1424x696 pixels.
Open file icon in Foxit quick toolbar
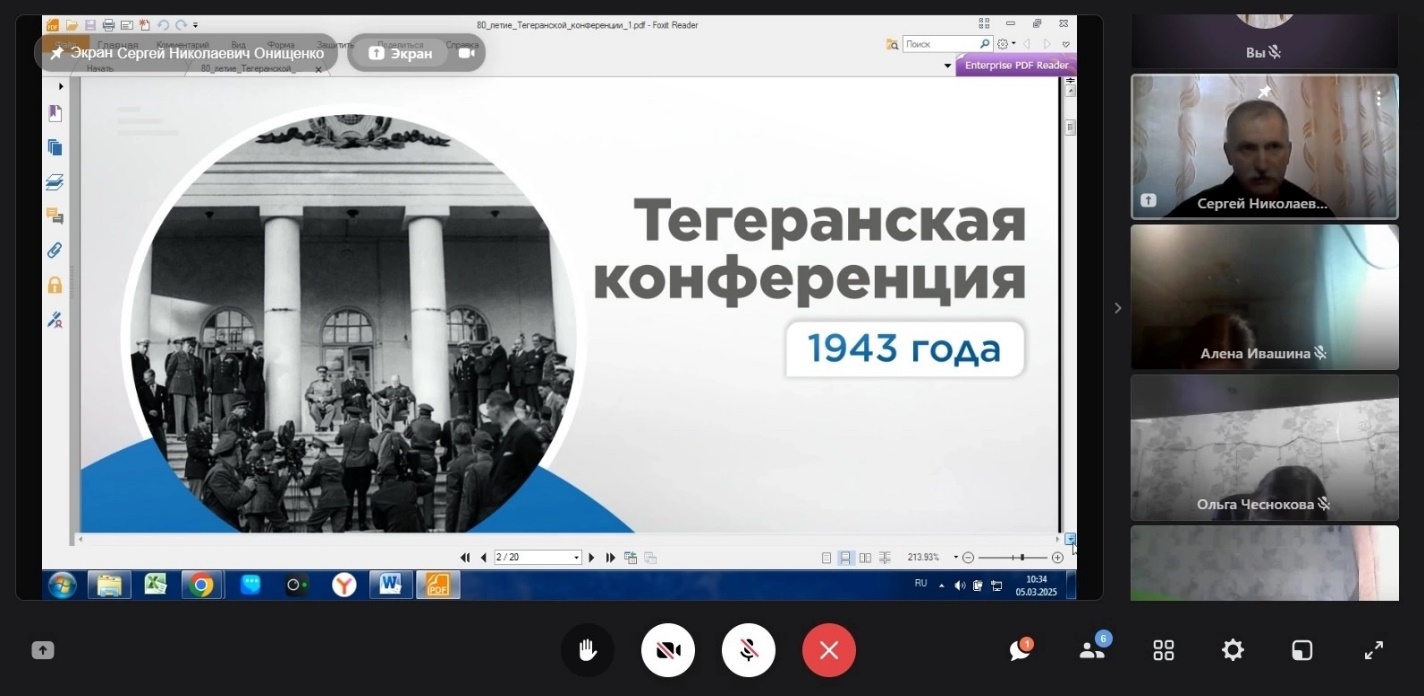click(72, 25)
